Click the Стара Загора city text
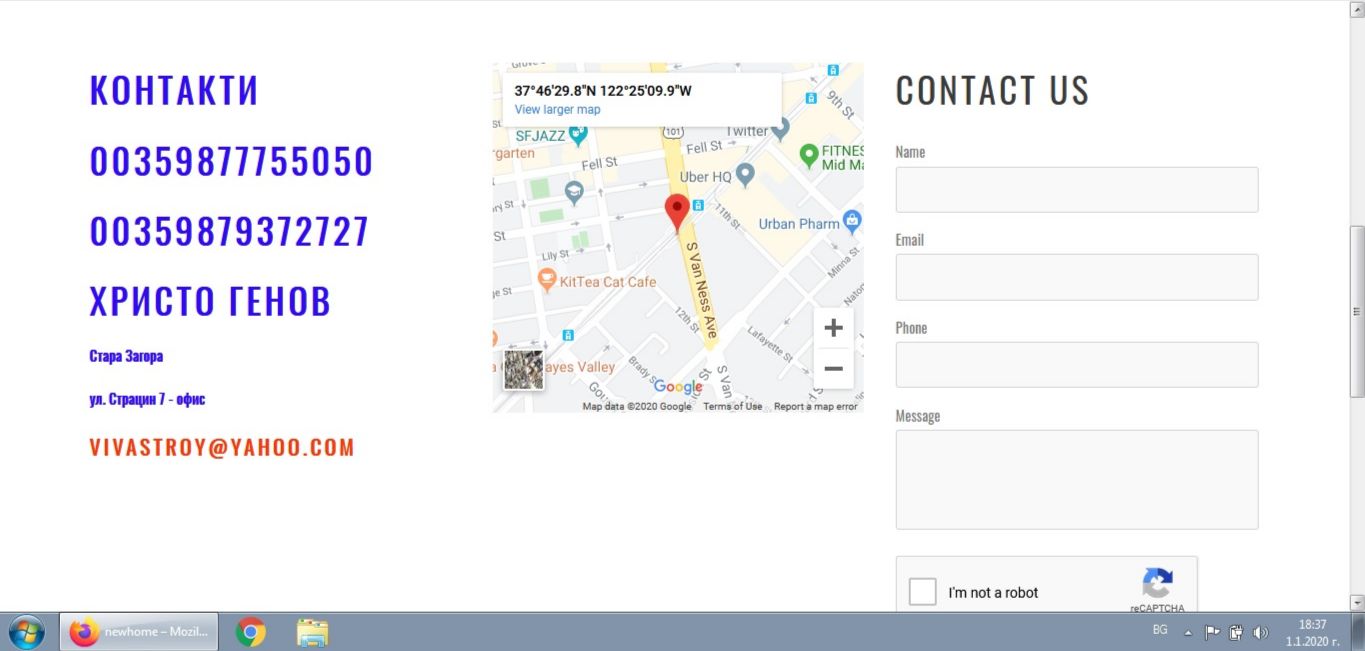Viewport: 1365px width, 651px height. point(126,356)
